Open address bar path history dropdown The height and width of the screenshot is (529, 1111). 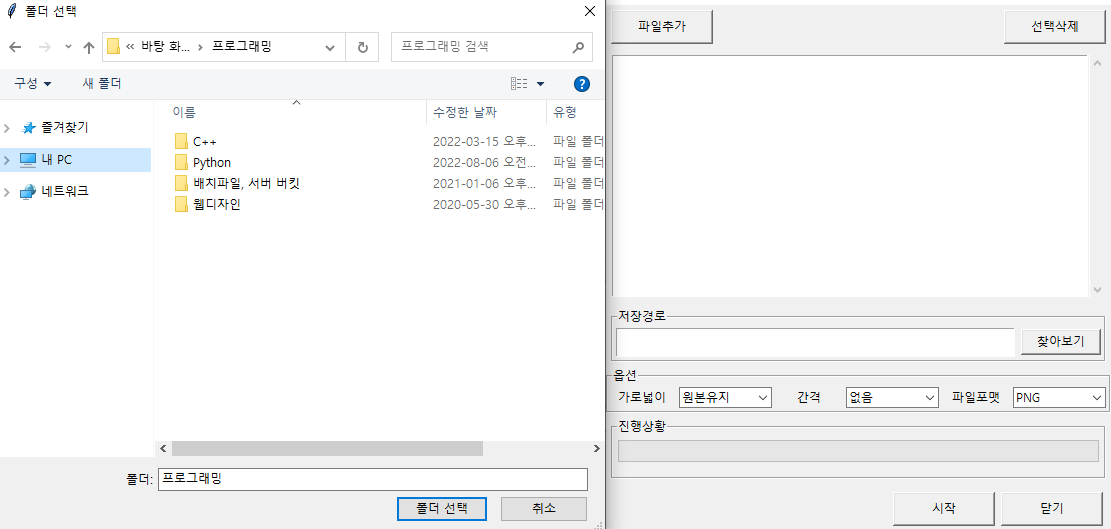pos(329,47)
